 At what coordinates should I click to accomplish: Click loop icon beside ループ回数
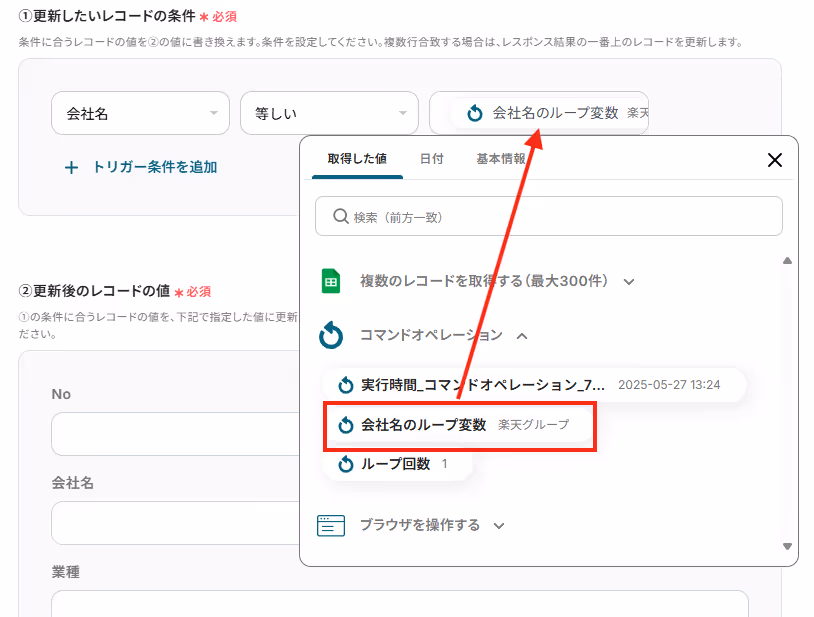point(346,464)
